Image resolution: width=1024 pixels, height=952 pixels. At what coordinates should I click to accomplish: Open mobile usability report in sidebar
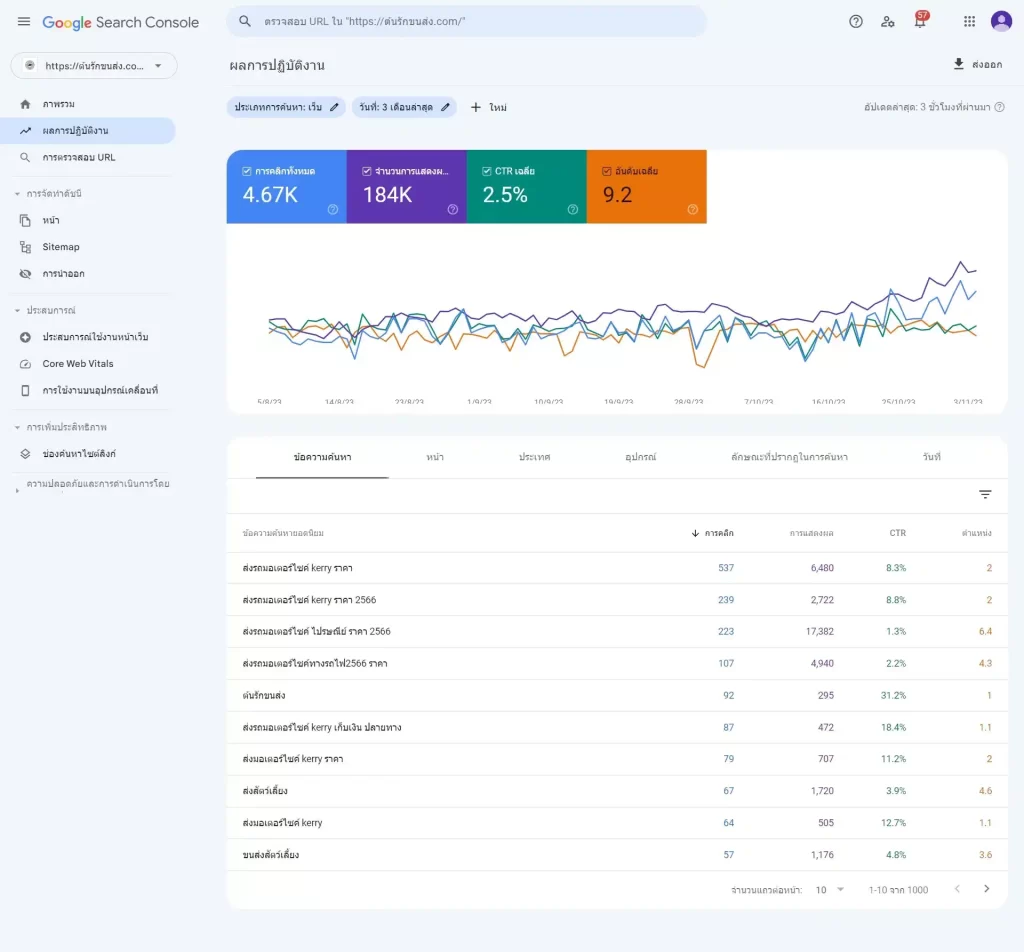(88, 390)
